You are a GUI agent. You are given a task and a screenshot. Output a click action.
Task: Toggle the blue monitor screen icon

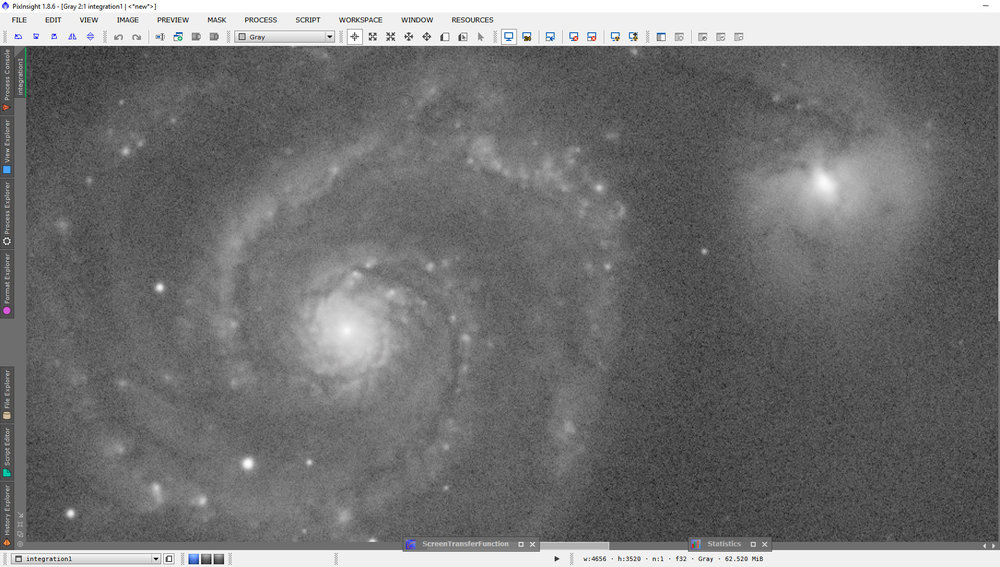[508, 37]
